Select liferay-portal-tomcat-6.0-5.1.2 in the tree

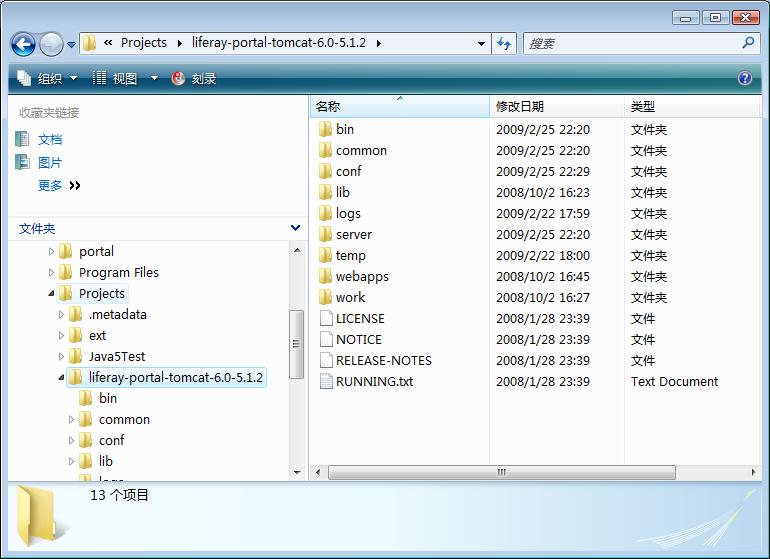coord(176,377)
